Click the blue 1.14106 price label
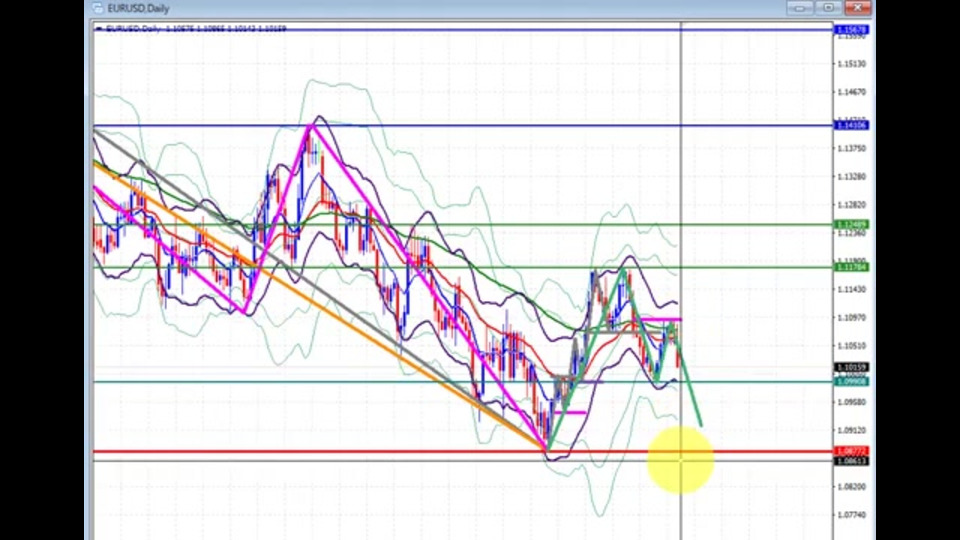Viewport: 960px width, 540px height. 851,126
